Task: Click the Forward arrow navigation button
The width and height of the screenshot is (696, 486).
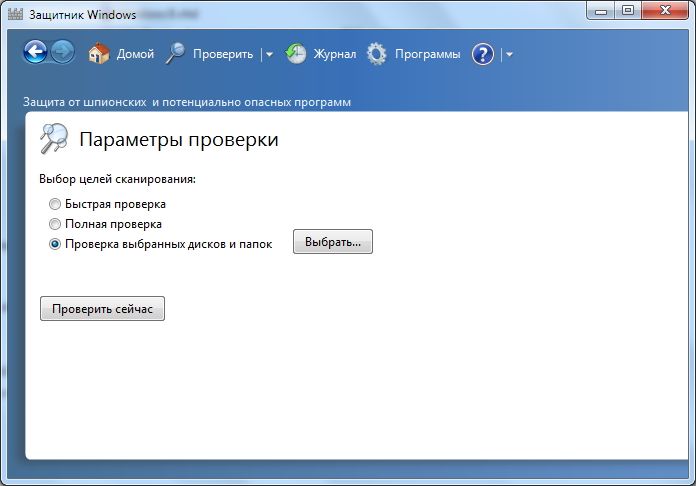Action: (63, 53)
